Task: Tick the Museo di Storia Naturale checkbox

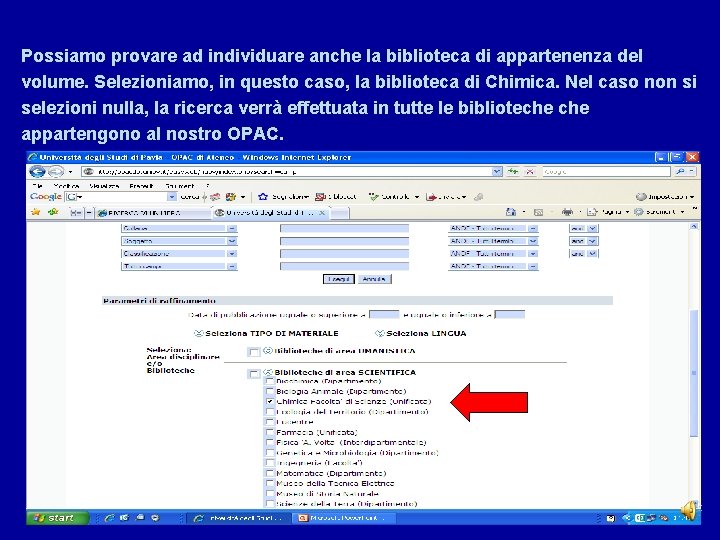Action: (x=270, y=494)
